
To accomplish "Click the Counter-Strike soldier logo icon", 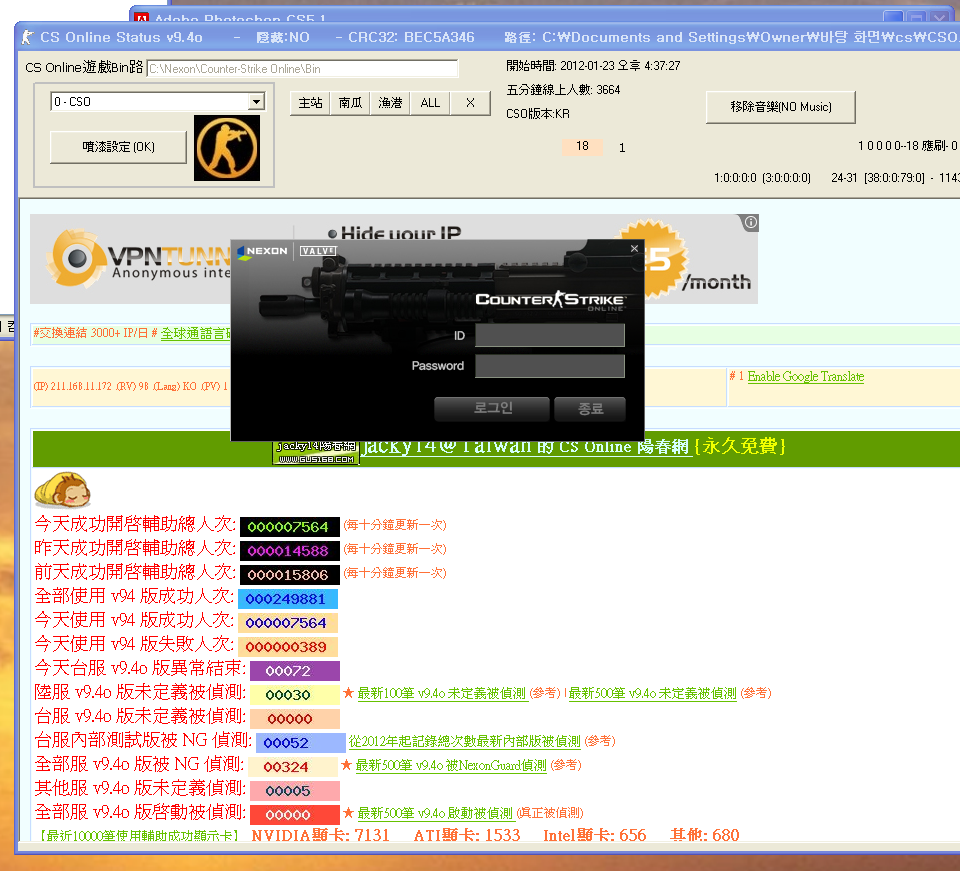I will pyautogui.click(x=227, y=148).
